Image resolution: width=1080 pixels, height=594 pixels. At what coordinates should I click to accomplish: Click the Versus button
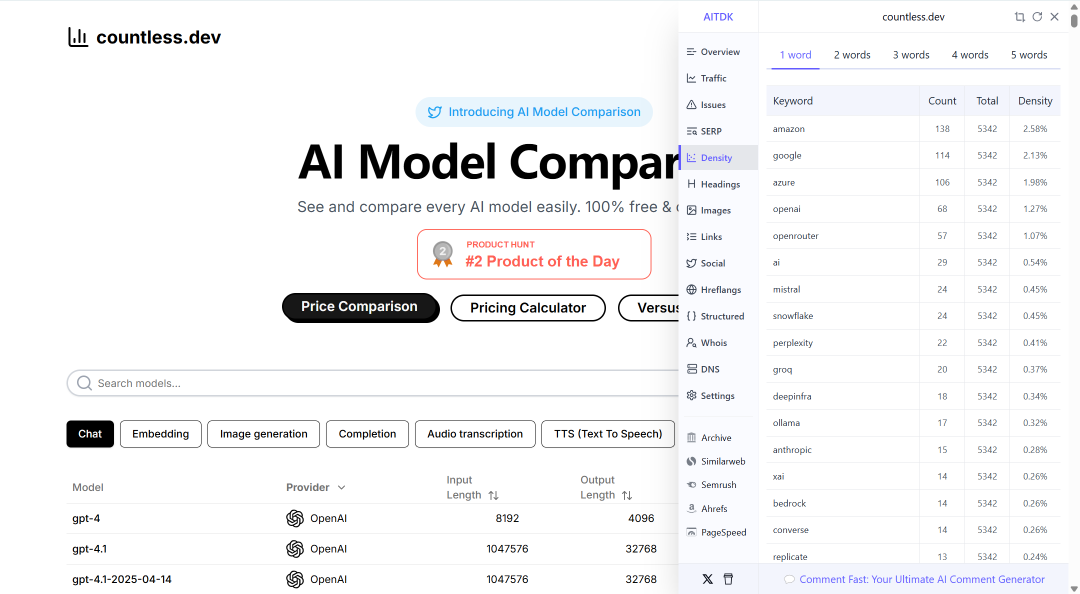pos(649,308)
